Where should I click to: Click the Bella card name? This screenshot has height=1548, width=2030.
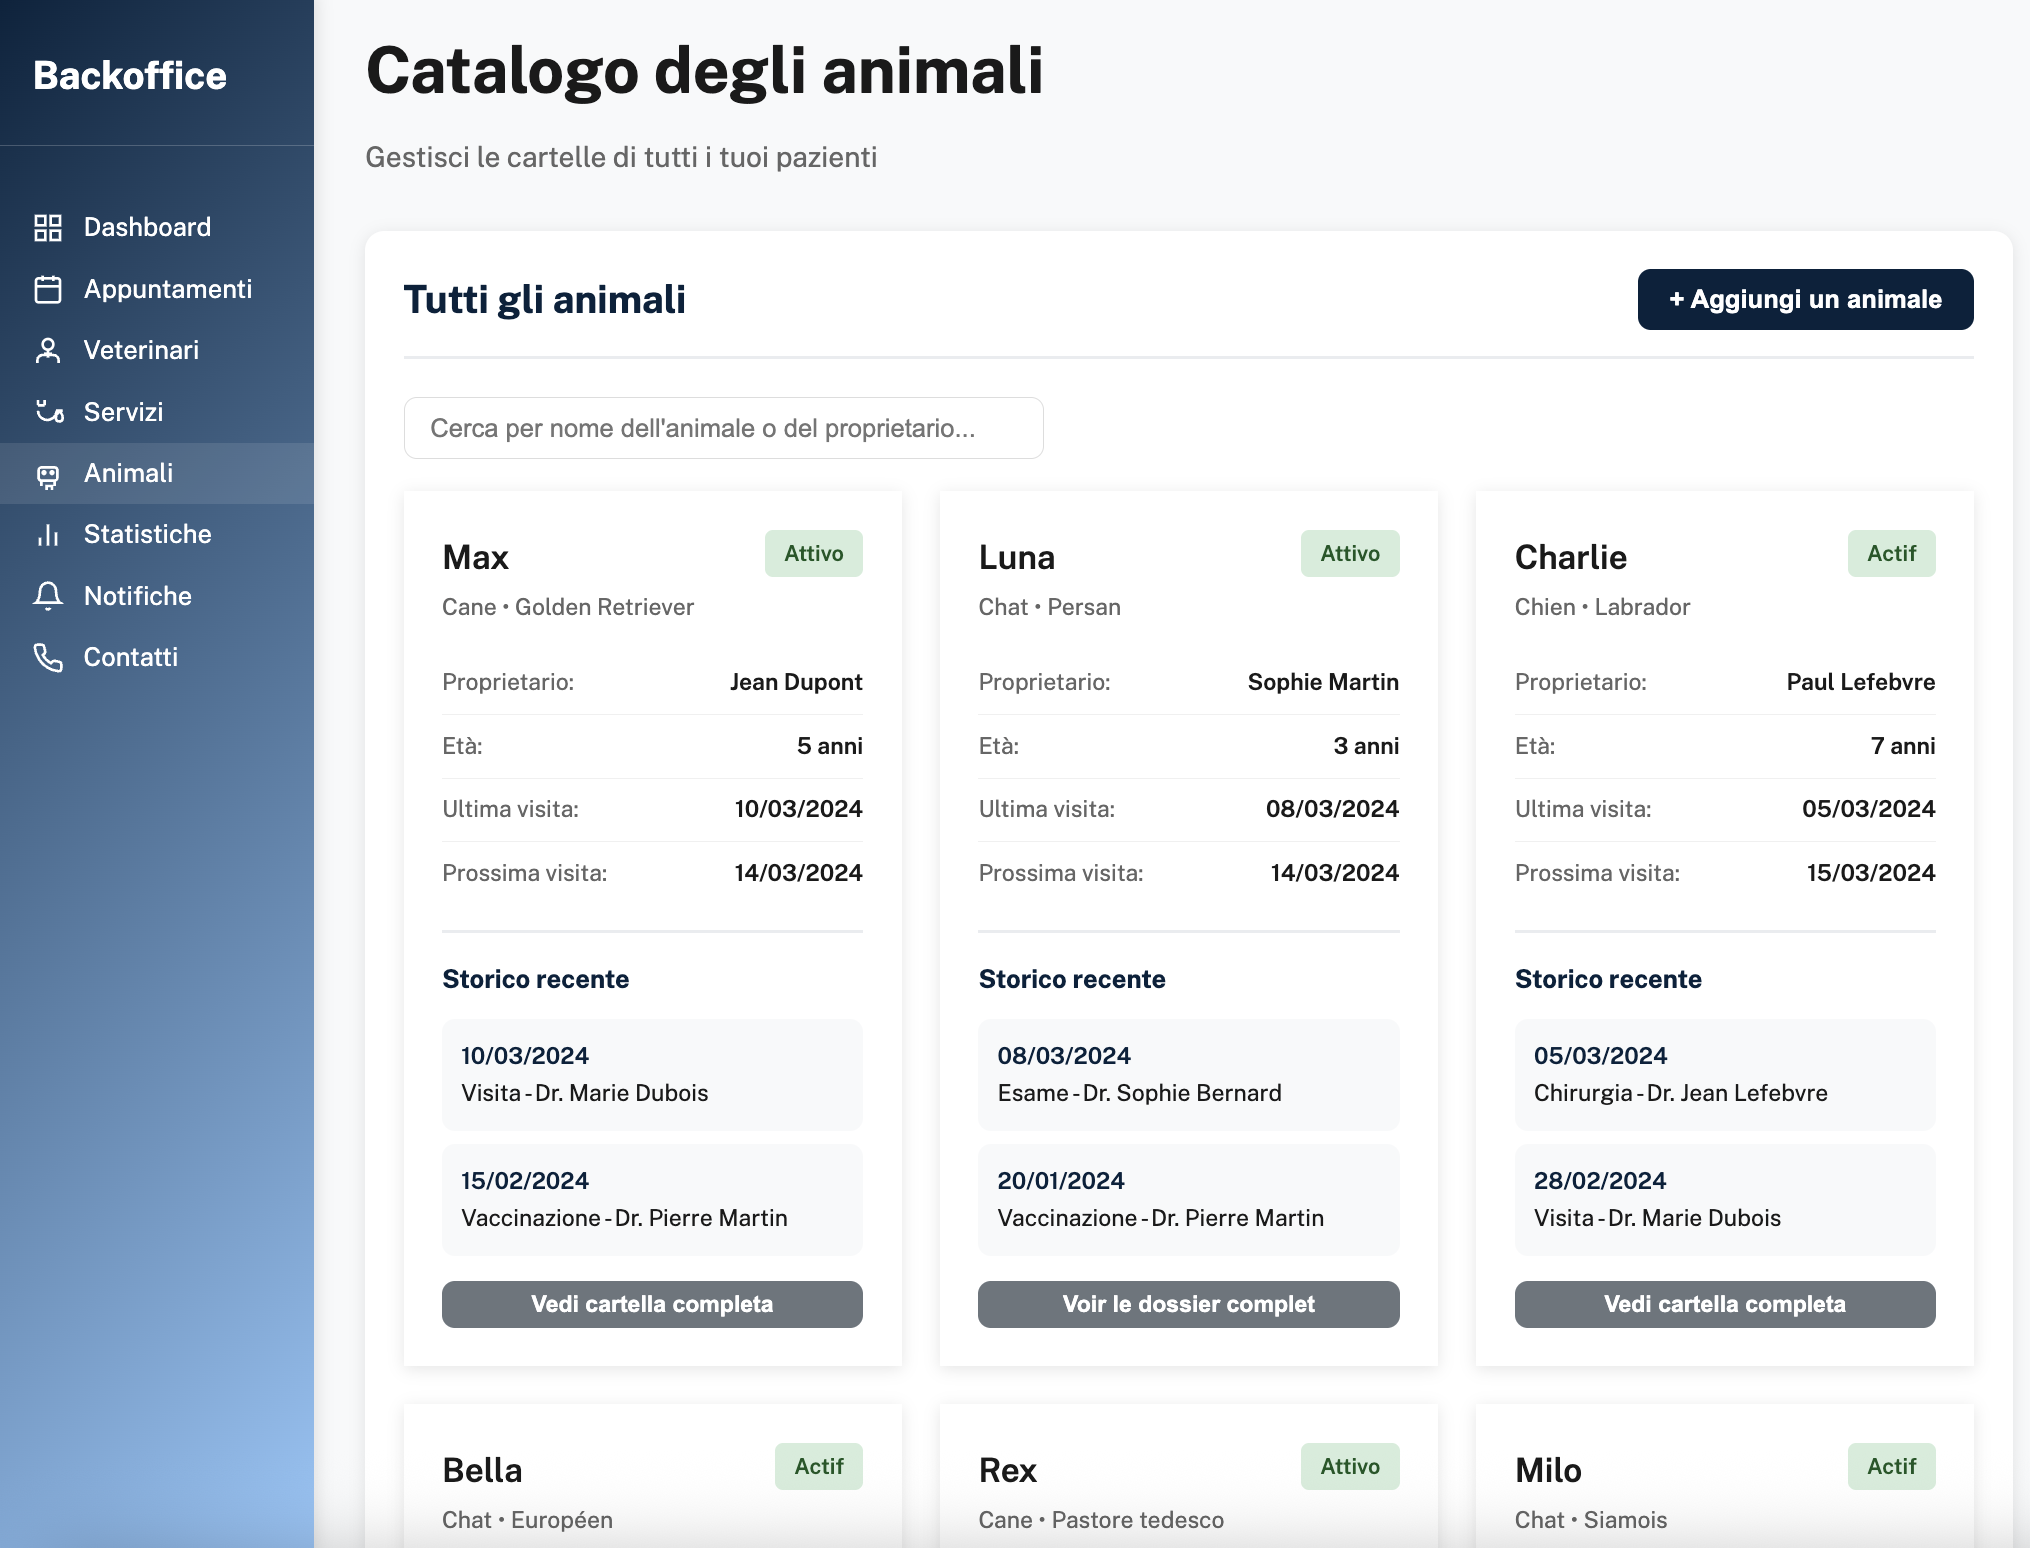[x=482, y=1470]
